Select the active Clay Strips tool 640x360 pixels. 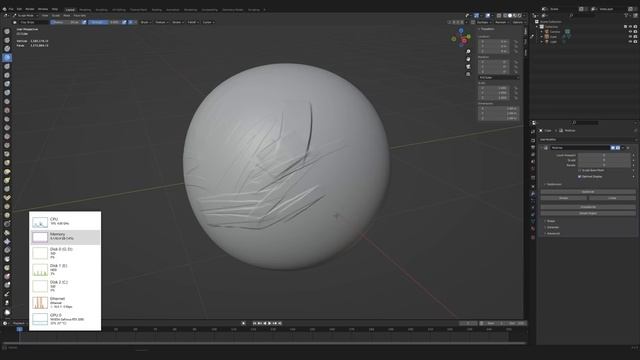(x=7, y=58)
